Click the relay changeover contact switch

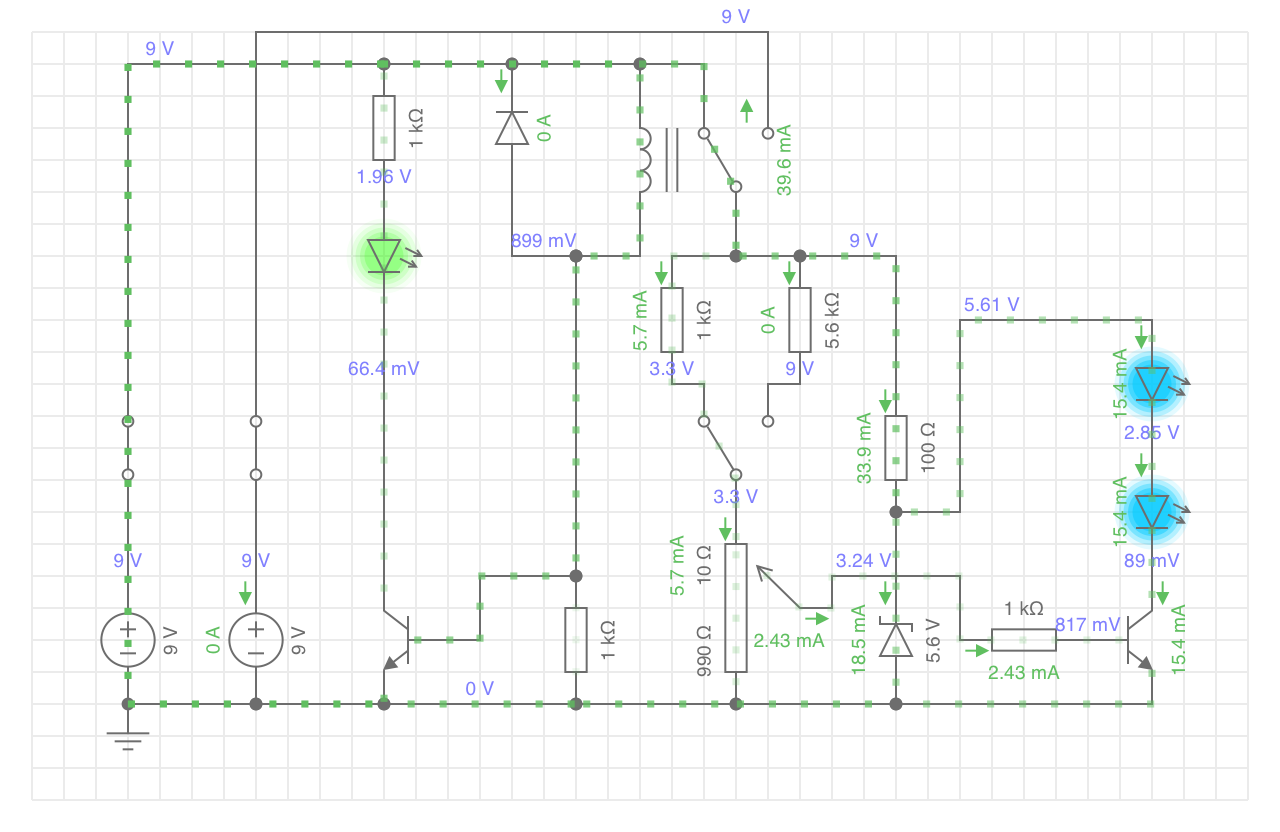point(720,160)
